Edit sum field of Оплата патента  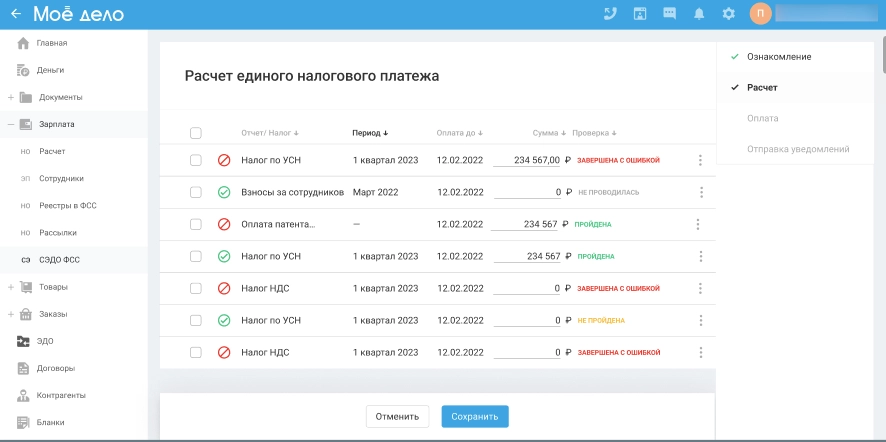tap(524, 224)
